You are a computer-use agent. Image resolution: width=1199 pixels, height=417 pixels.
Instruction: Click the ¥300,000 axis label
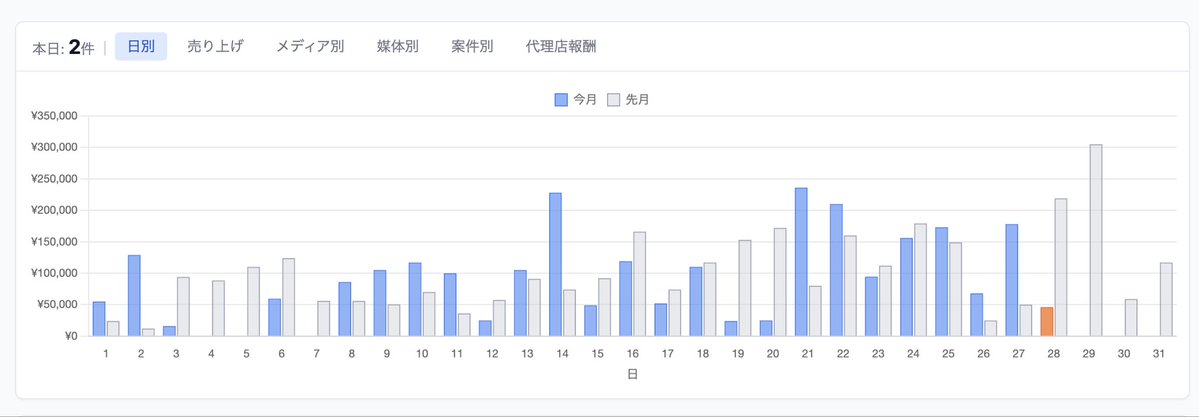pyautogui.click(x=54, y=148)
